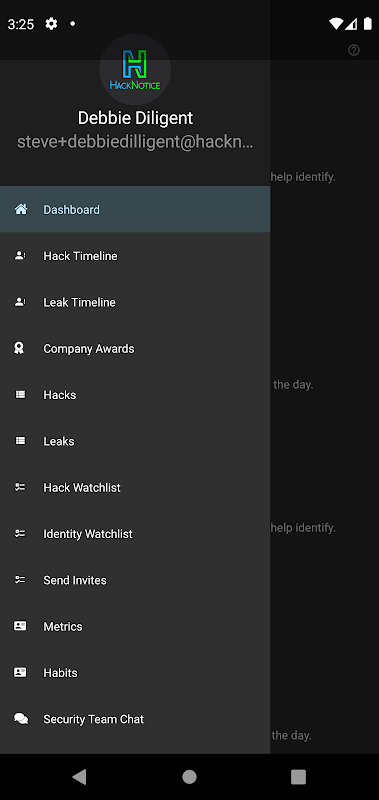The width and height of the screenshot is (379, 800).
Task: Click the Habits card icon
Action: click(x=20, y=672)
